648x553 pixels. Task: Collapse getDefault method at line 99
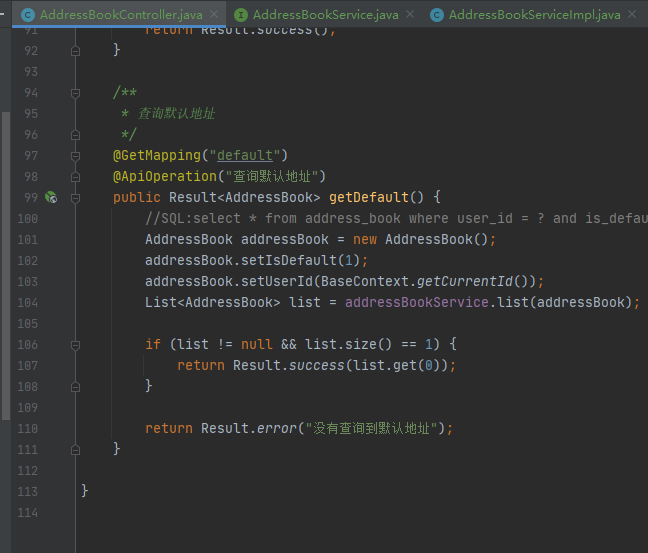click(x=75, y=198)
